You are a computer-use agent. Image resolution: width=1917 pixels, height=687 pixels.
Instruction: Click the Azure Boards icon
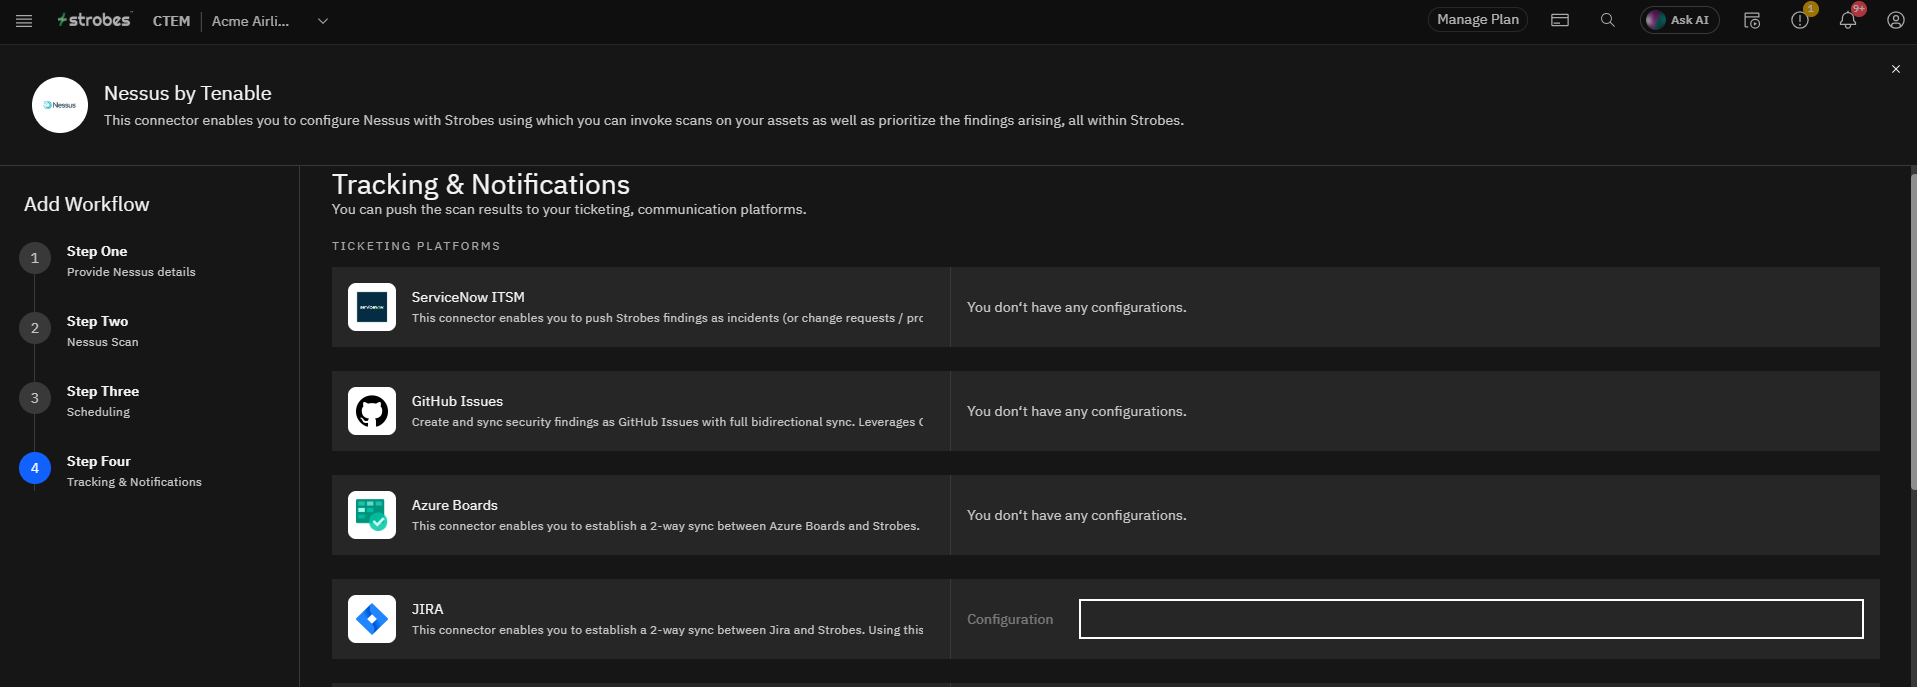pyautogui.click(x=372, y=515)
